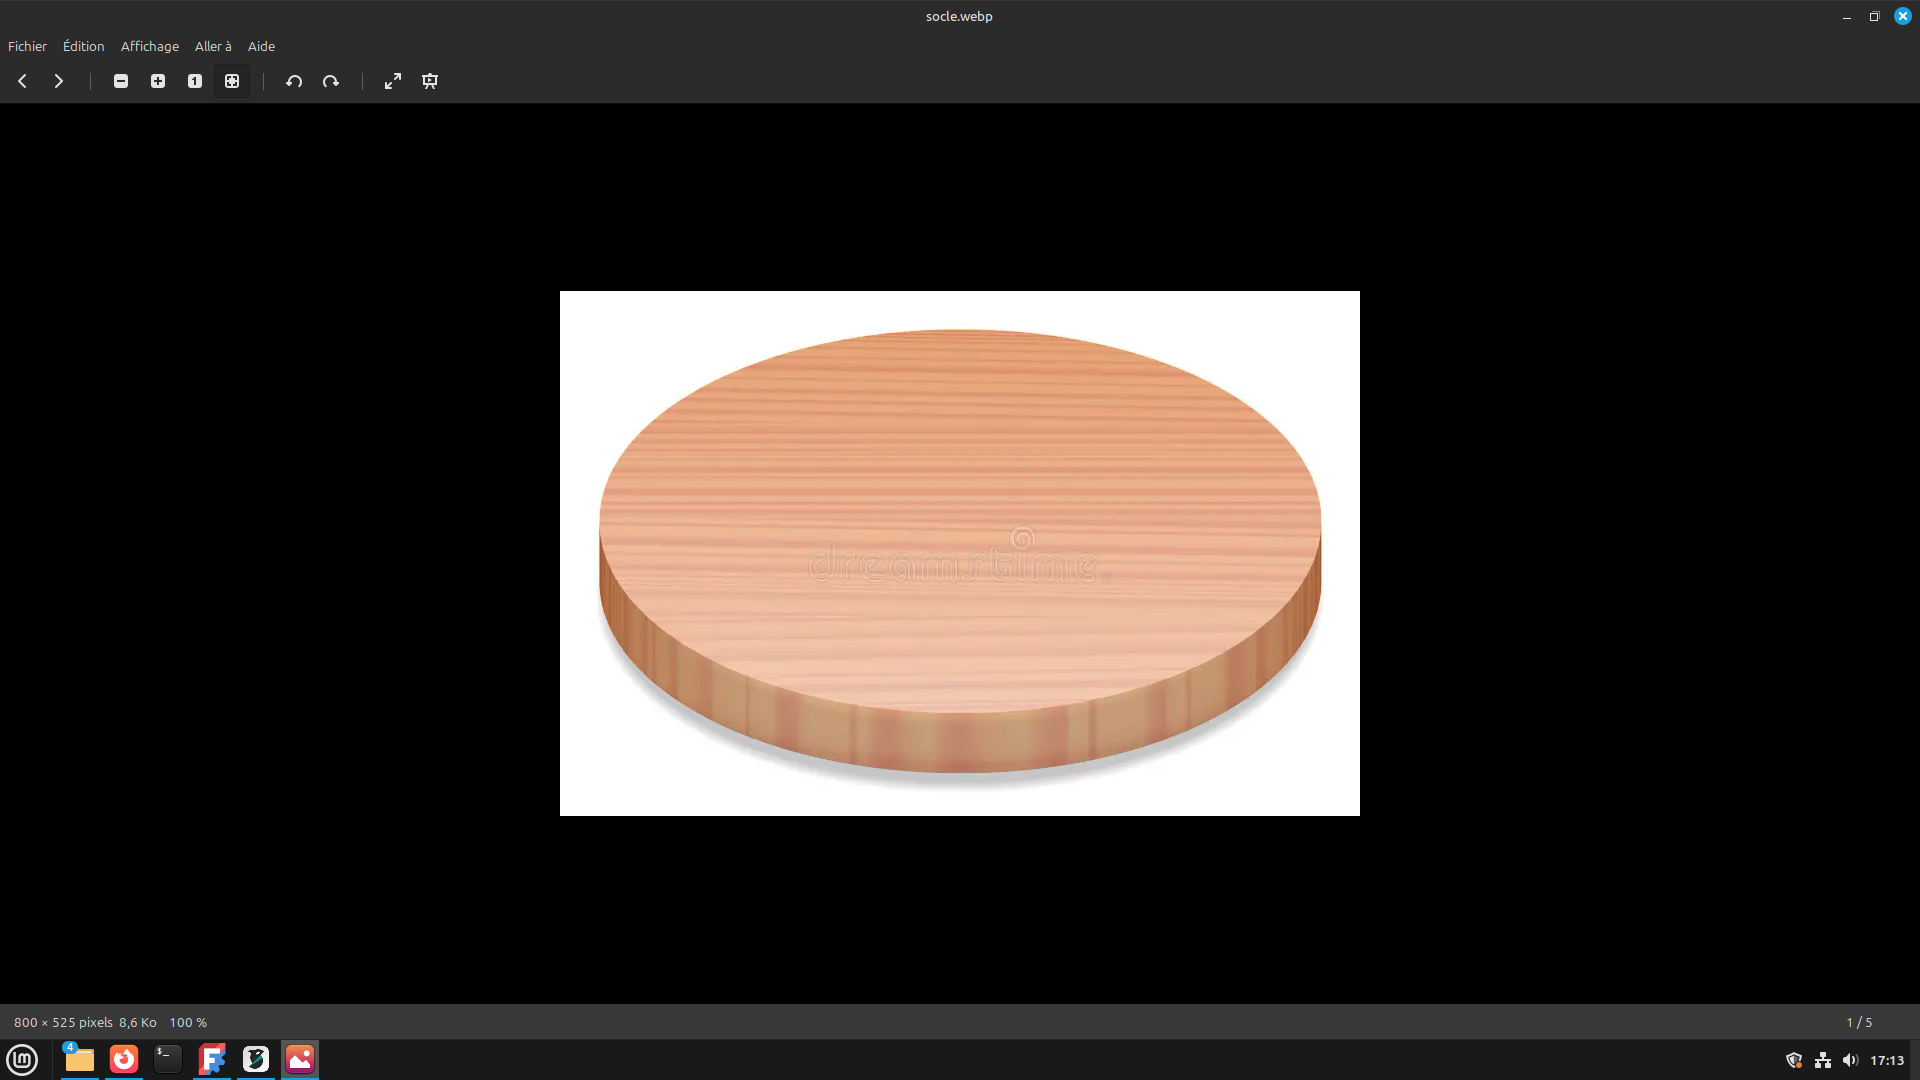1920x1080 pixels.
Task: Launch the terminal from taskbar
Action: click(168, 1059)
